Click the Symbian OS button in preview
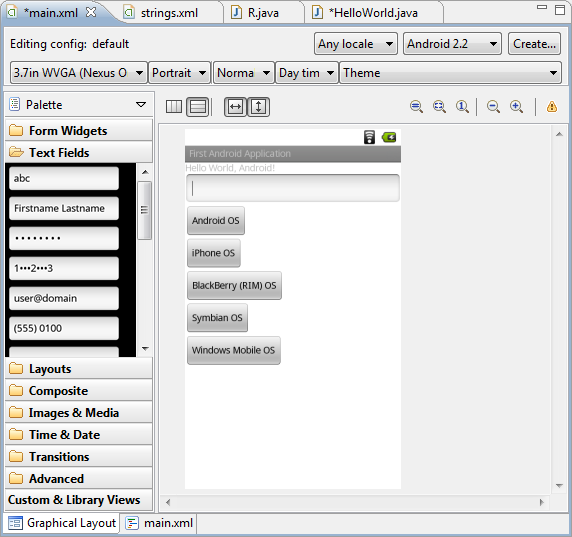Image resolution: width=572 pixels, height=537 pixels. pyautogui.click(x=217, y=318)
